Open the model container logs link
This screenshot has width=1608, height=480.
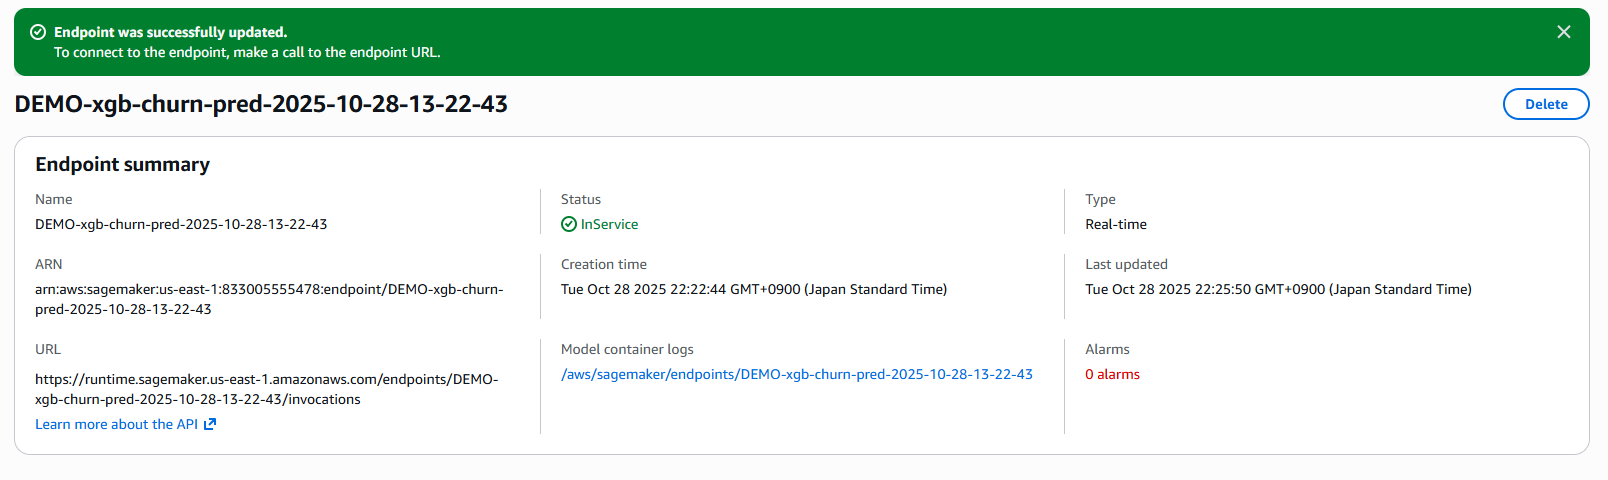click(796, 374)
